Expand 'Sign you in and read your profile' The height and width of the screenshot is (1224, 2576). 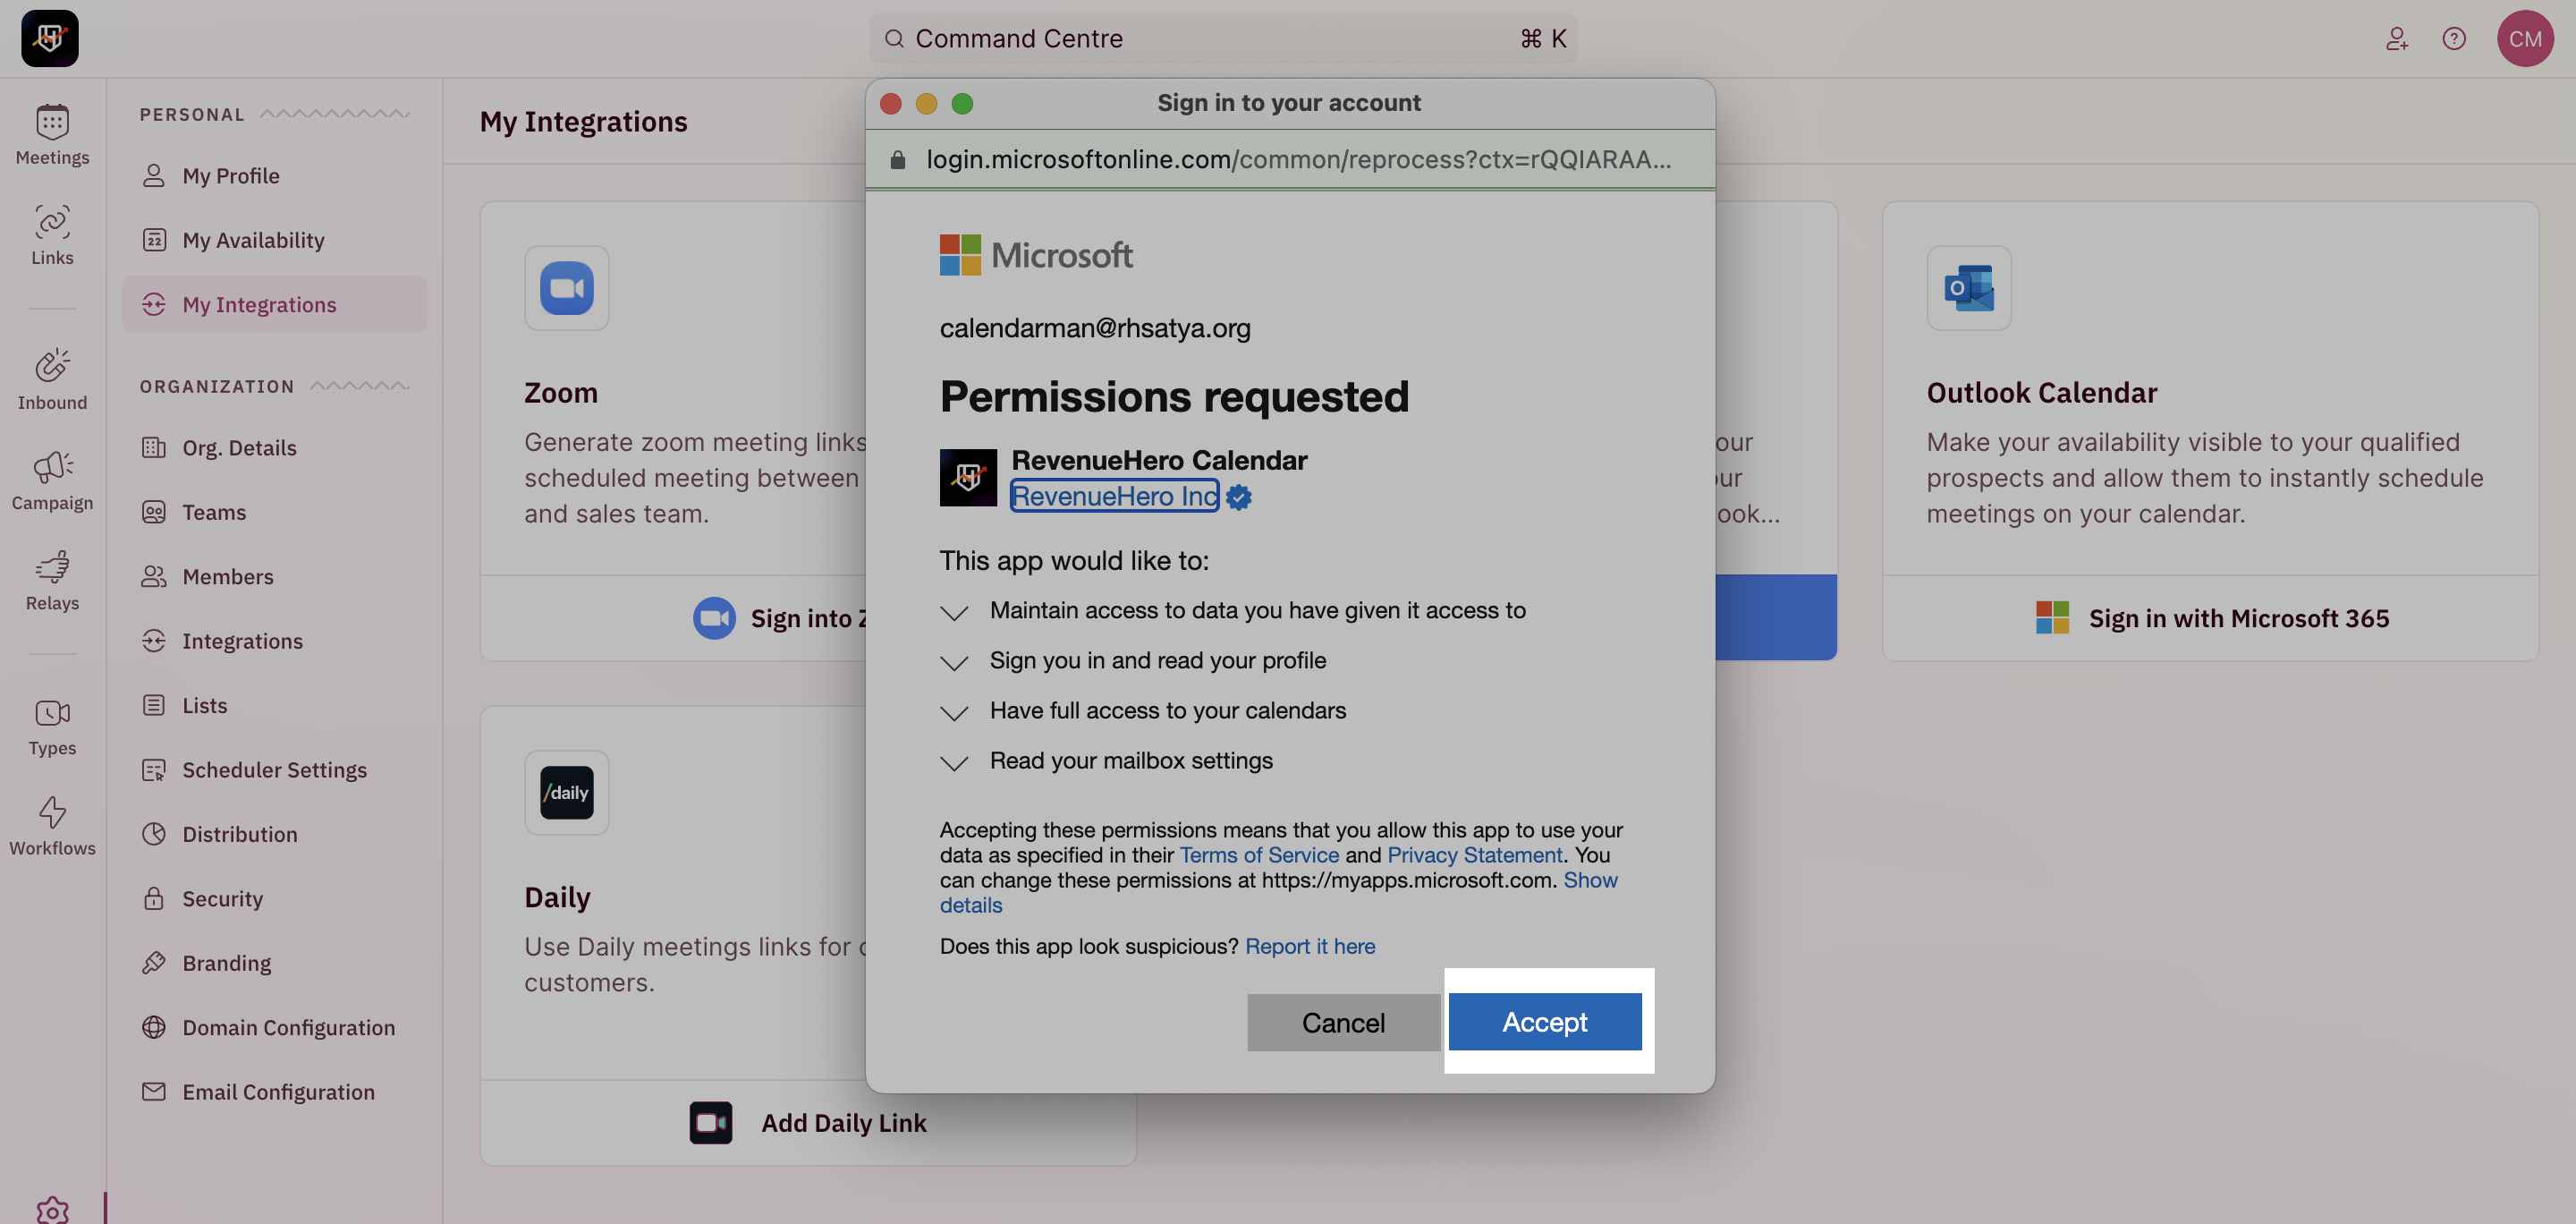(x=954, y=662)
